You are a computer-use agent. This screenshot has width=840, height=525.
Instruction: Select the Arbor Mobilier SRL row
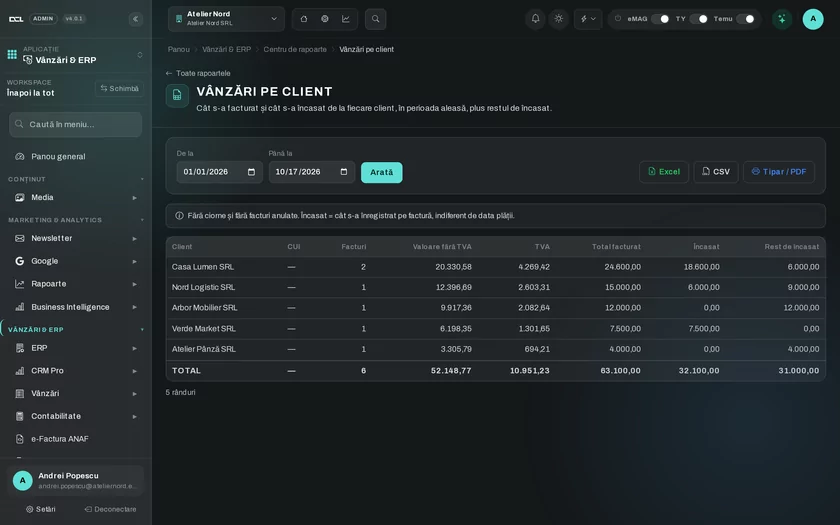point(496,308)
